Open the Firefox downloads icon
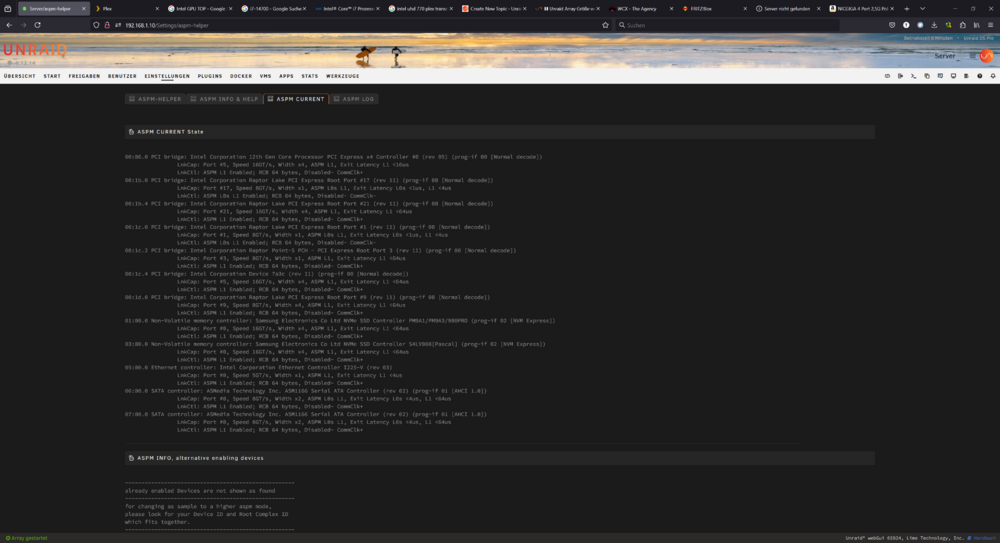1000x543 pixels. click(934, 25)
